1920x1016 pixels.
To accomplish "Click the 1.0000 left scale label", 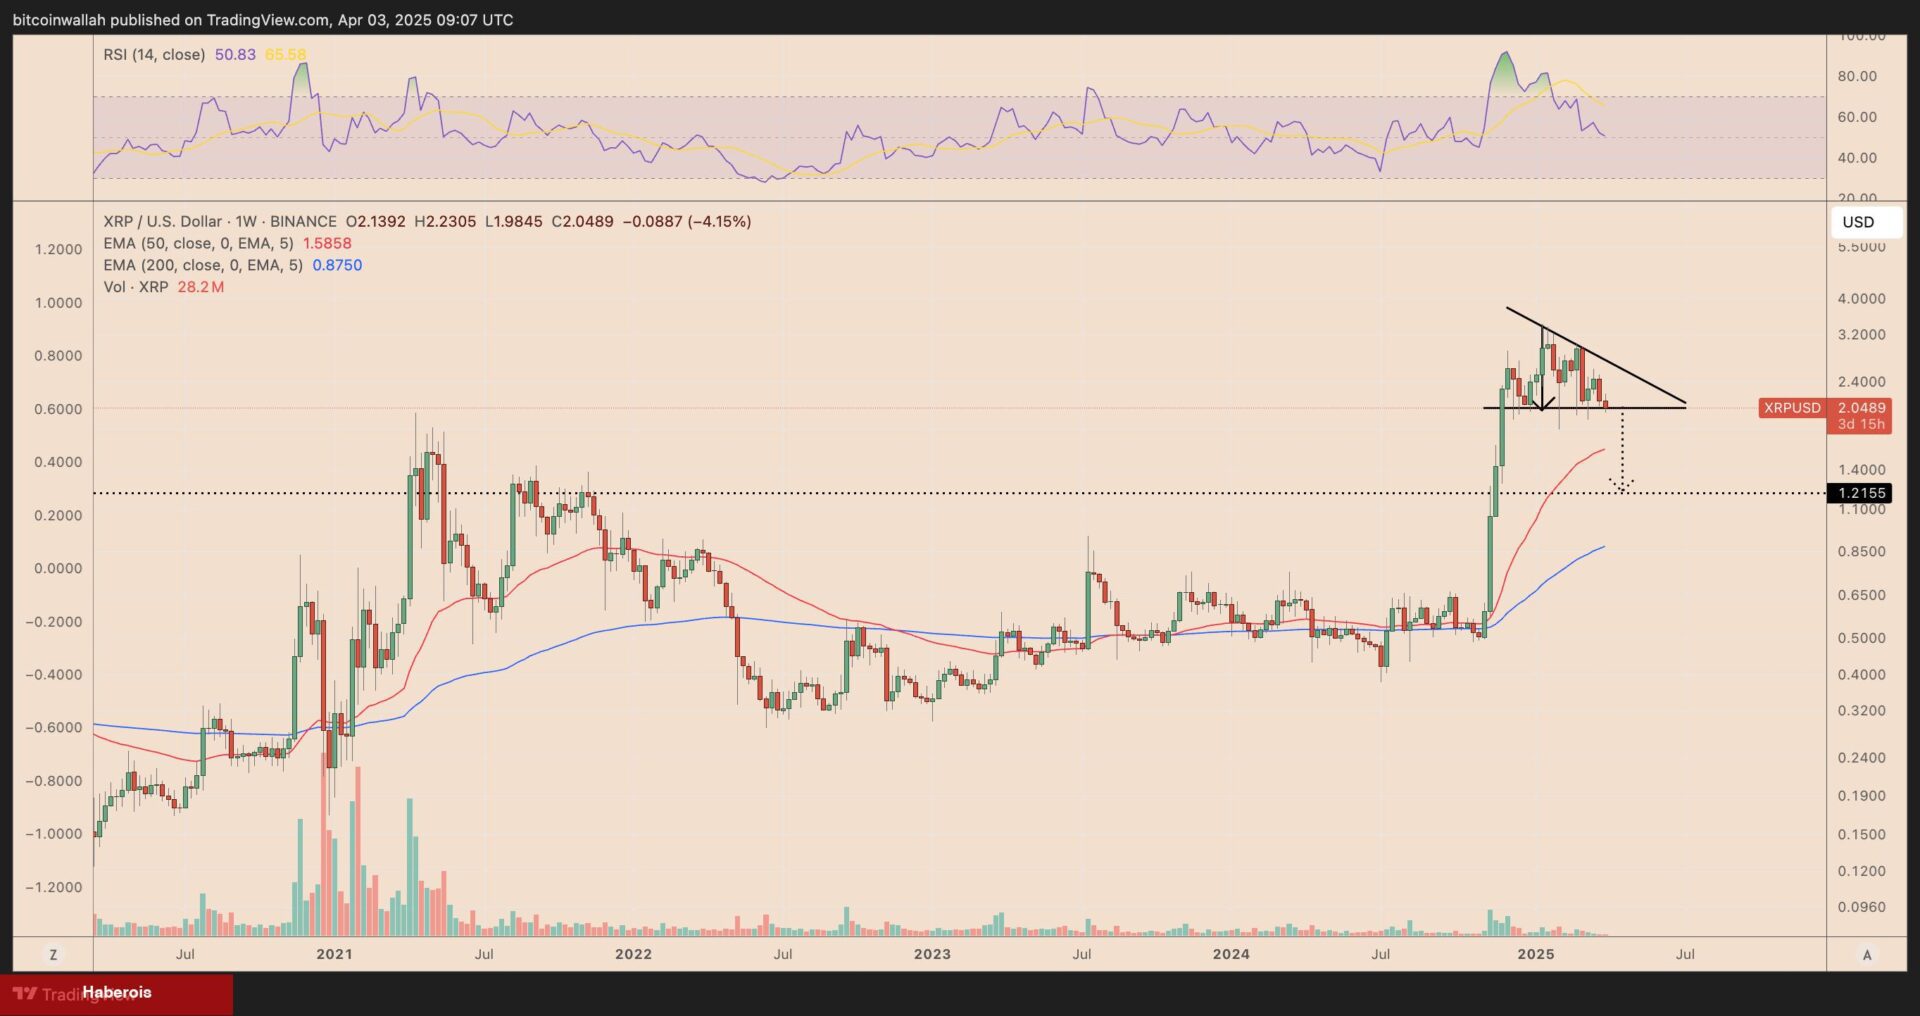I will (59, 303).
